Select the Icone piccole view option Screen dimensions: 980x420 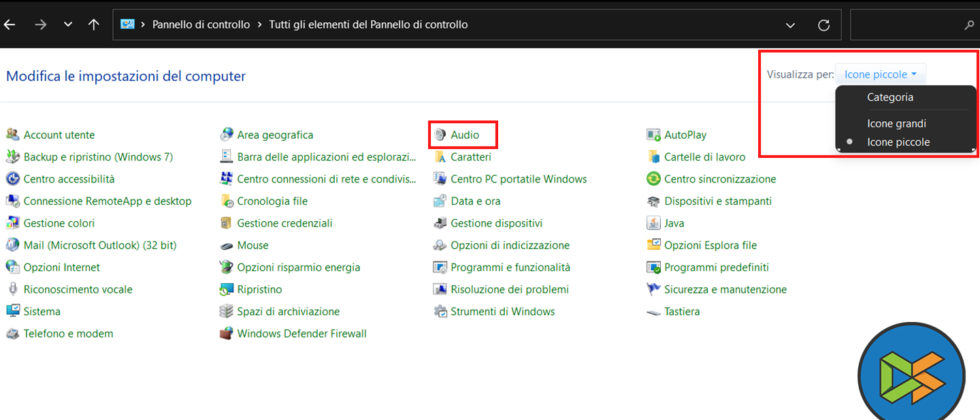pyautogui.click(x=898, y=142)
